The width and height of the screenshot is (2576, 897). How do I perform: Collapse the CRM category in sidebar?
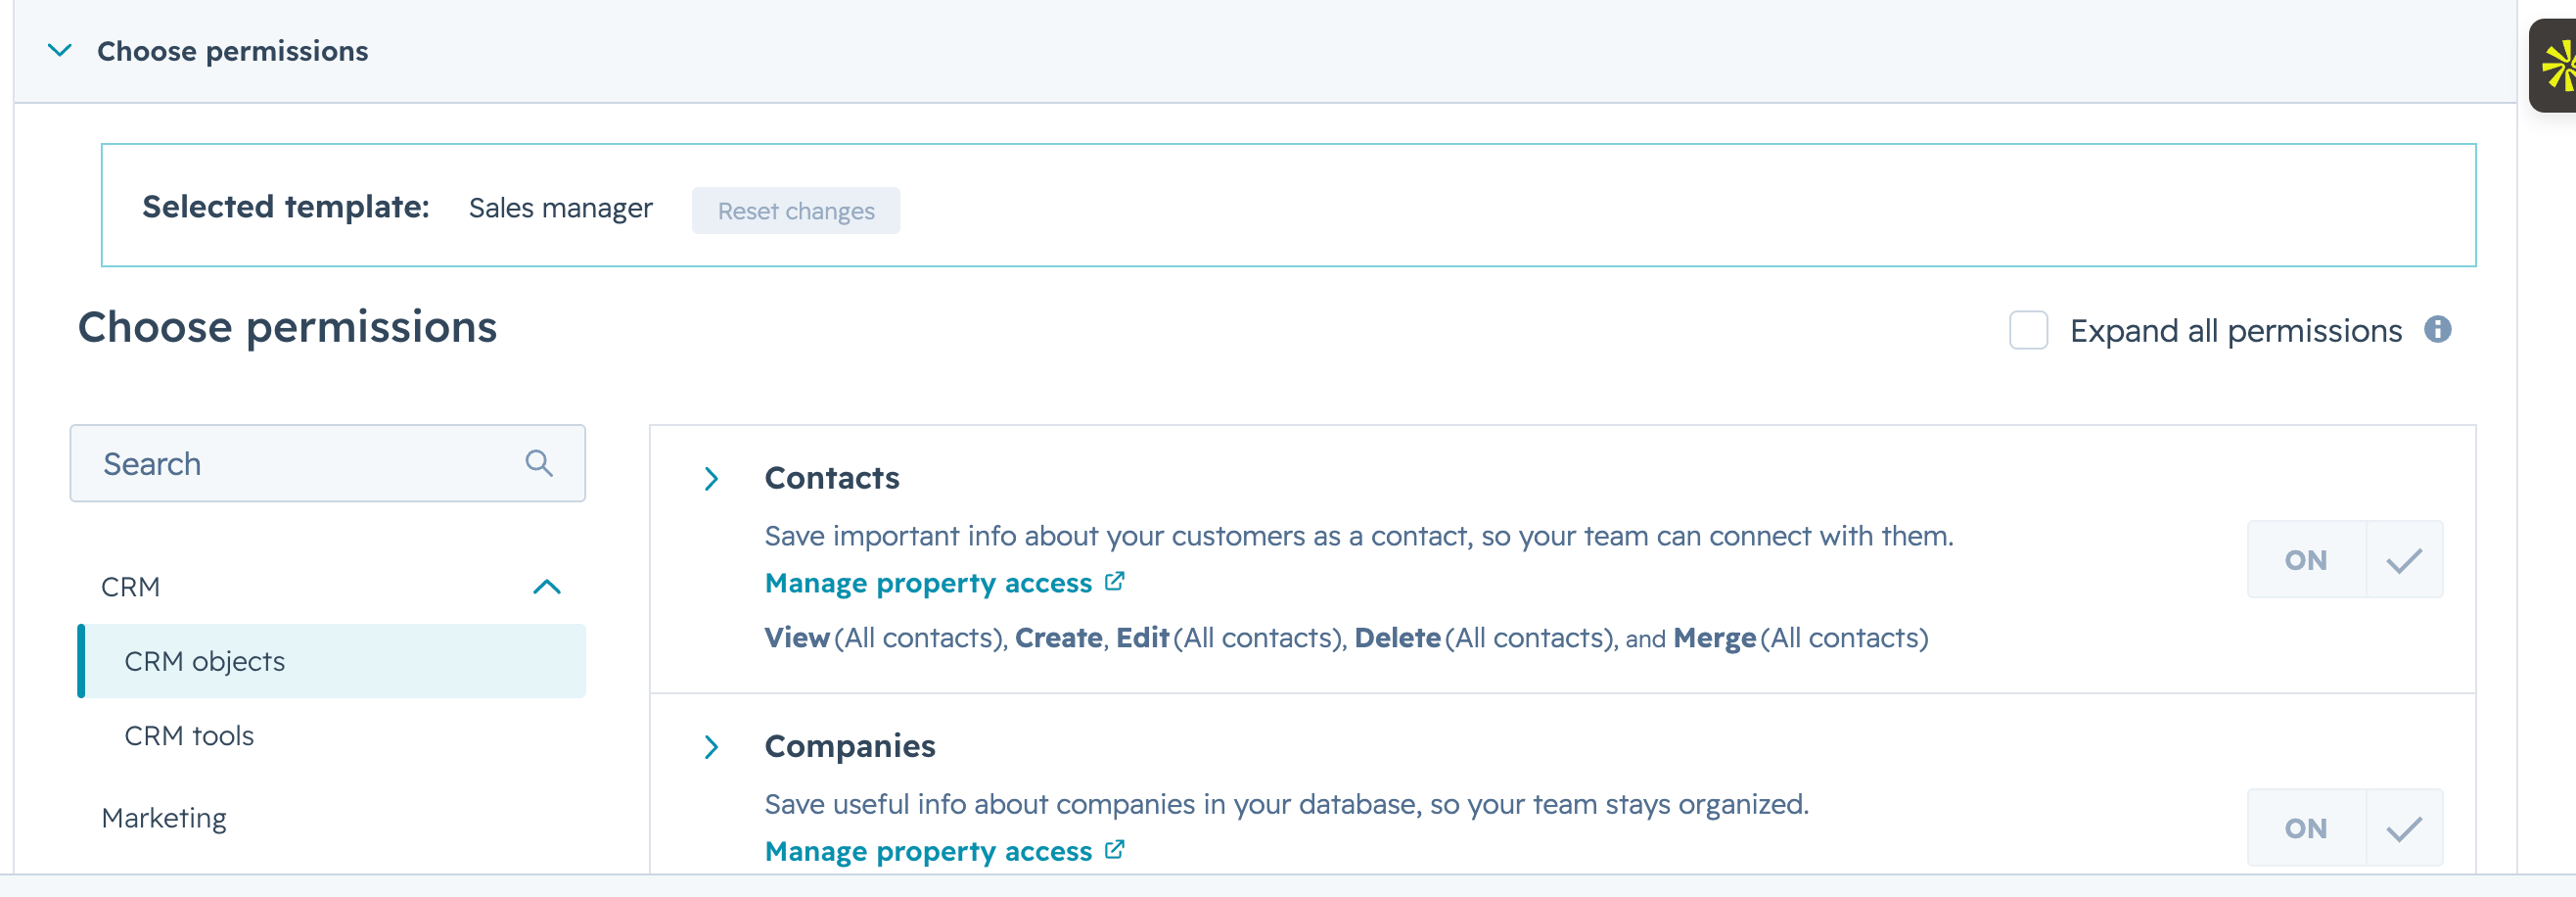point(546,586)
